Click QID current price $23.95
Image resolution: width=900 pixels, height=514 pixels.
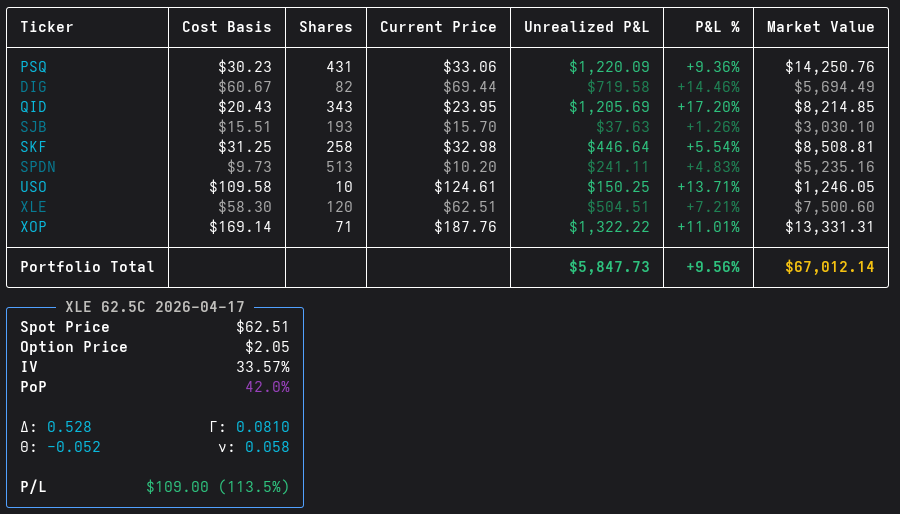470,107
